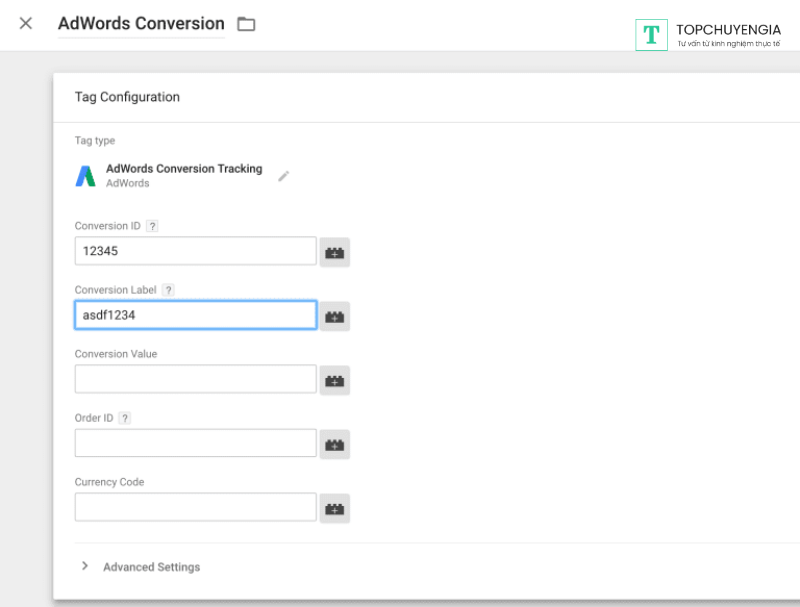
Task: Click the folder icon beside the tag name
Action: 246,24
